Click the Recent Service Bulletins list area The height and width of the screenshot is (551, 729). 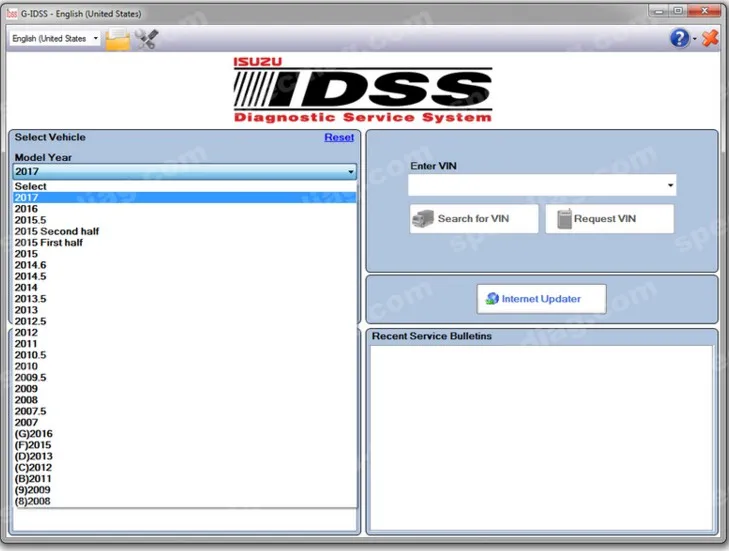pos(541,437)
